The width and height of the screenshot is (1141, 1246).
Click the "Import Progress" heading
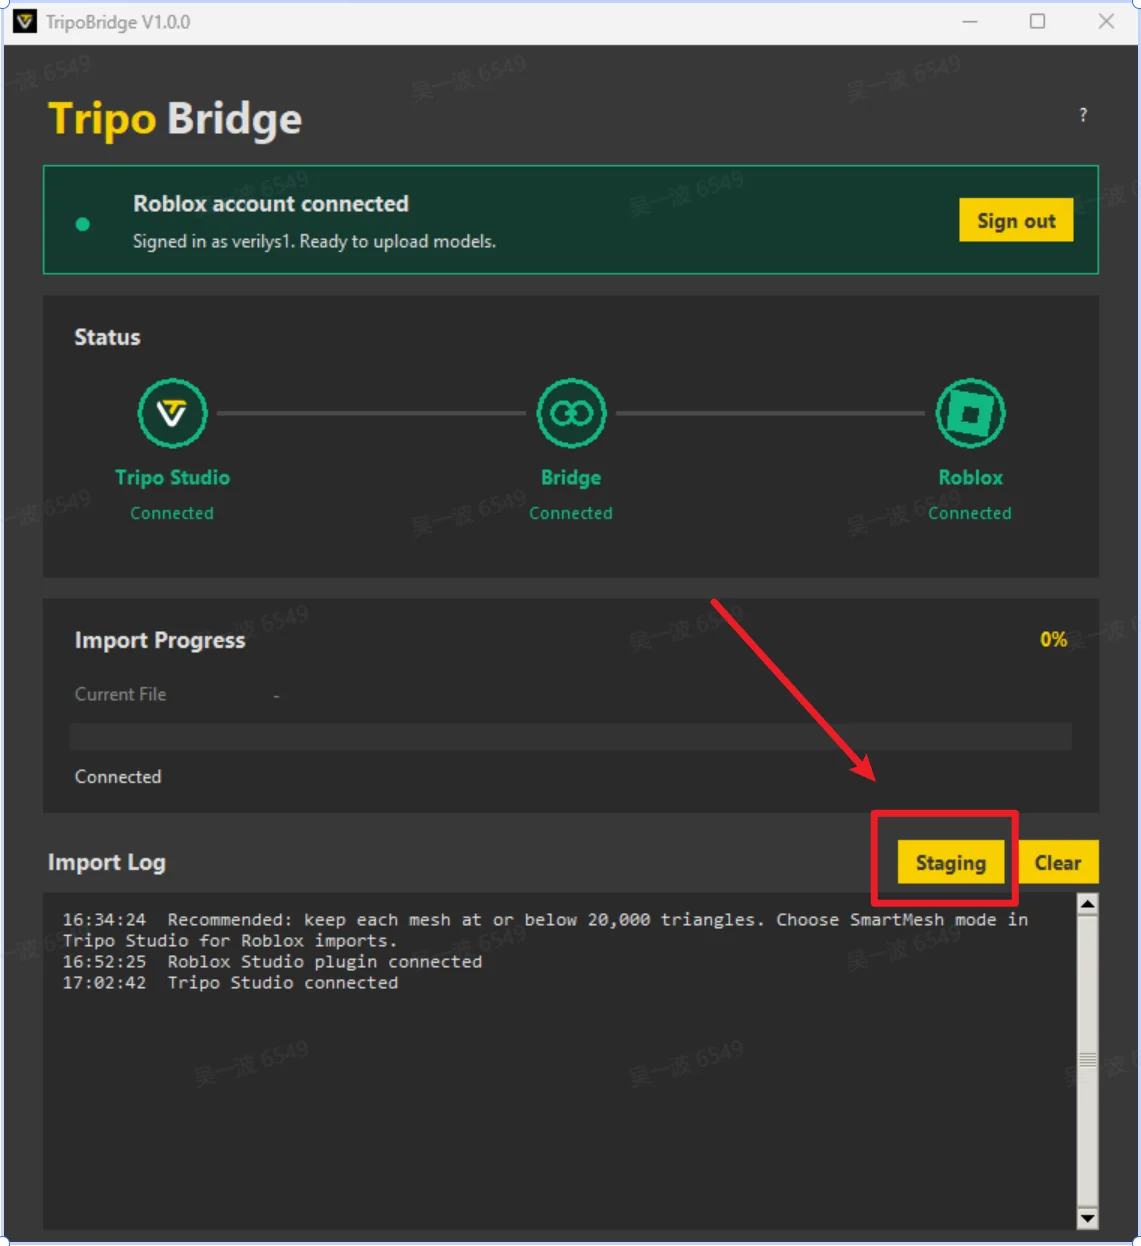[160, 641]
